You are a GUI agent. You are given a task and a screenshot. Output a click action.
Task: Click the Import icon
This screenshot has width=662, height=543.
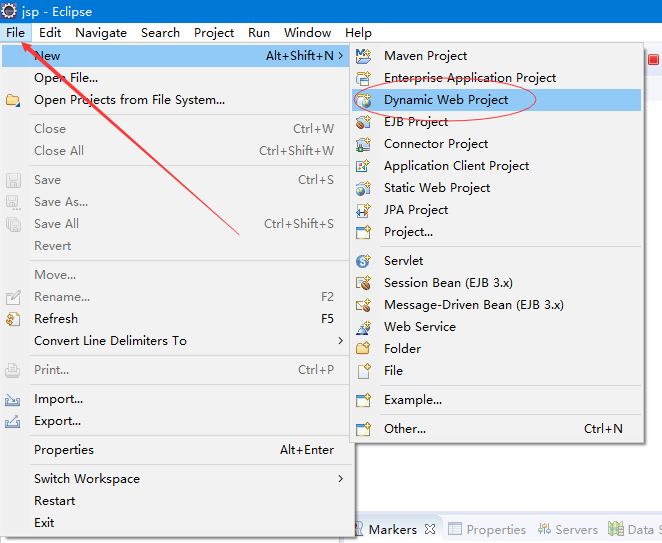click(13, 399)
